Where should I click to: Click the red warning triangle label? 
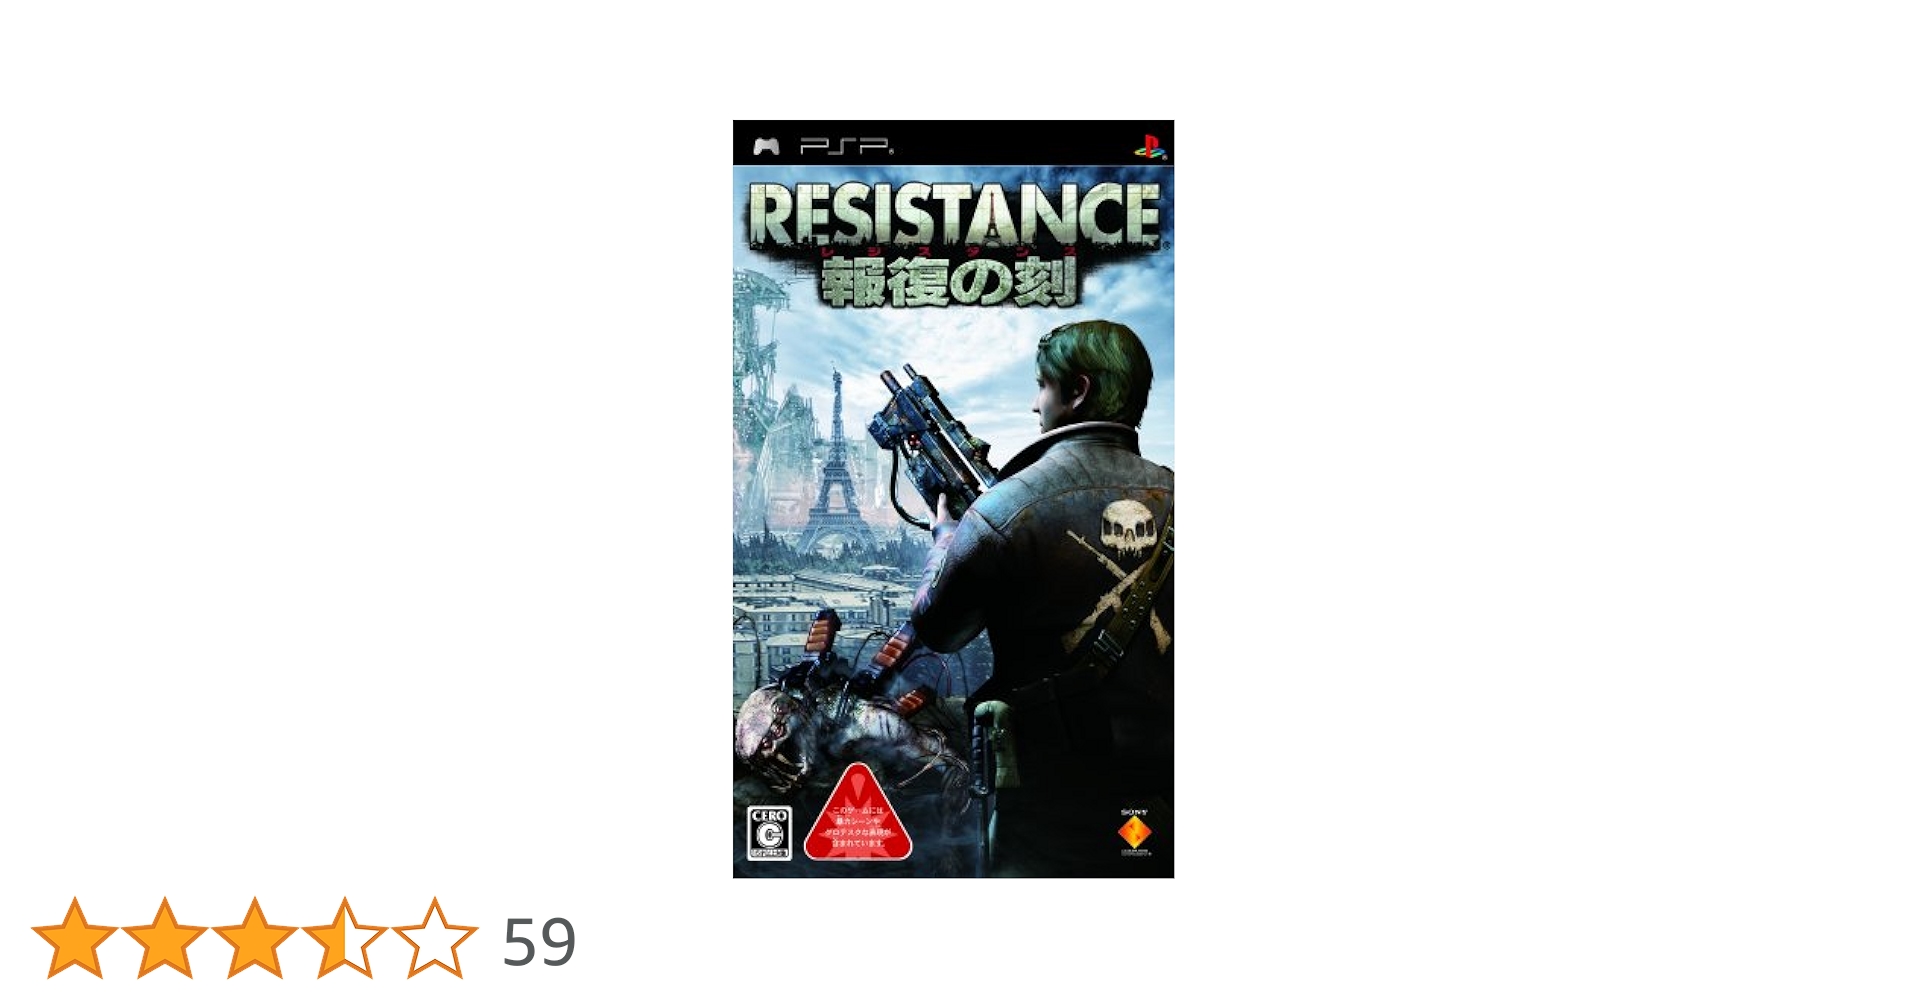pyautogui.click(x=858, y=816)
